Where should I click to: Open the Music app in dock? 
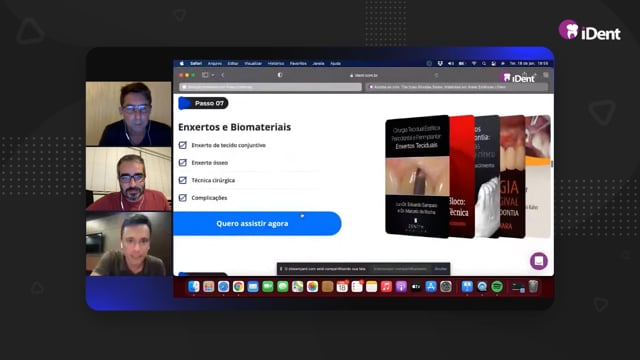pyautogui.click(x=386, y=287)
